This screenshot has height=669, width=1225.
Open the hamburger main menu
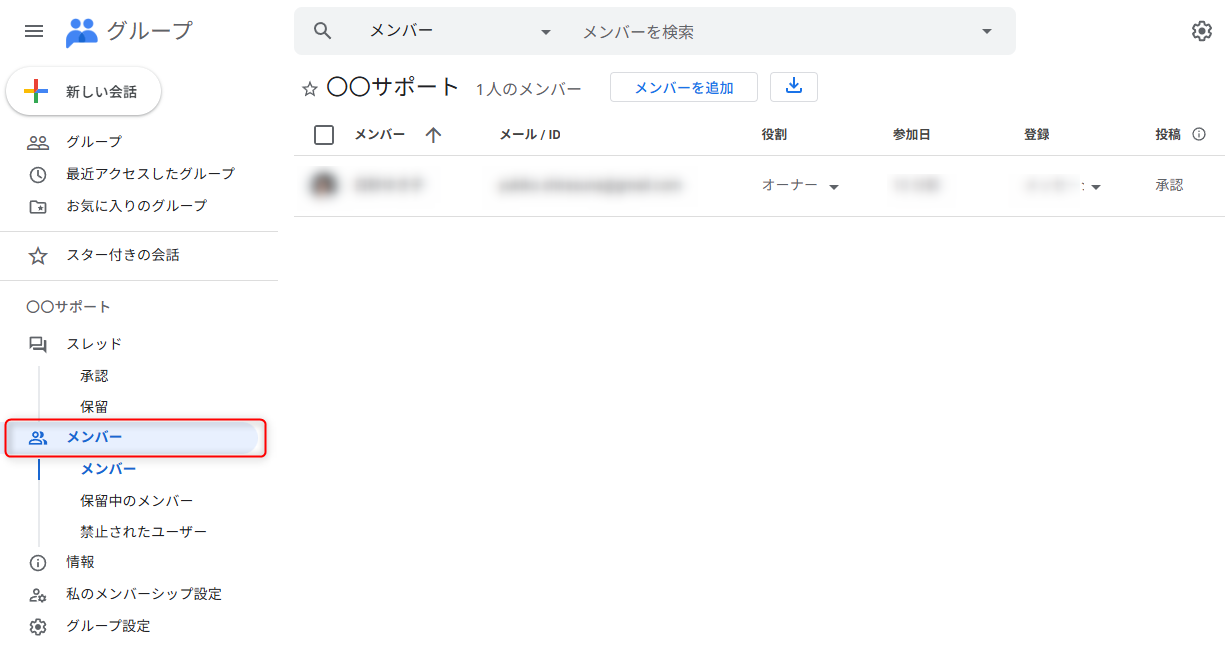tap(34, 31)
